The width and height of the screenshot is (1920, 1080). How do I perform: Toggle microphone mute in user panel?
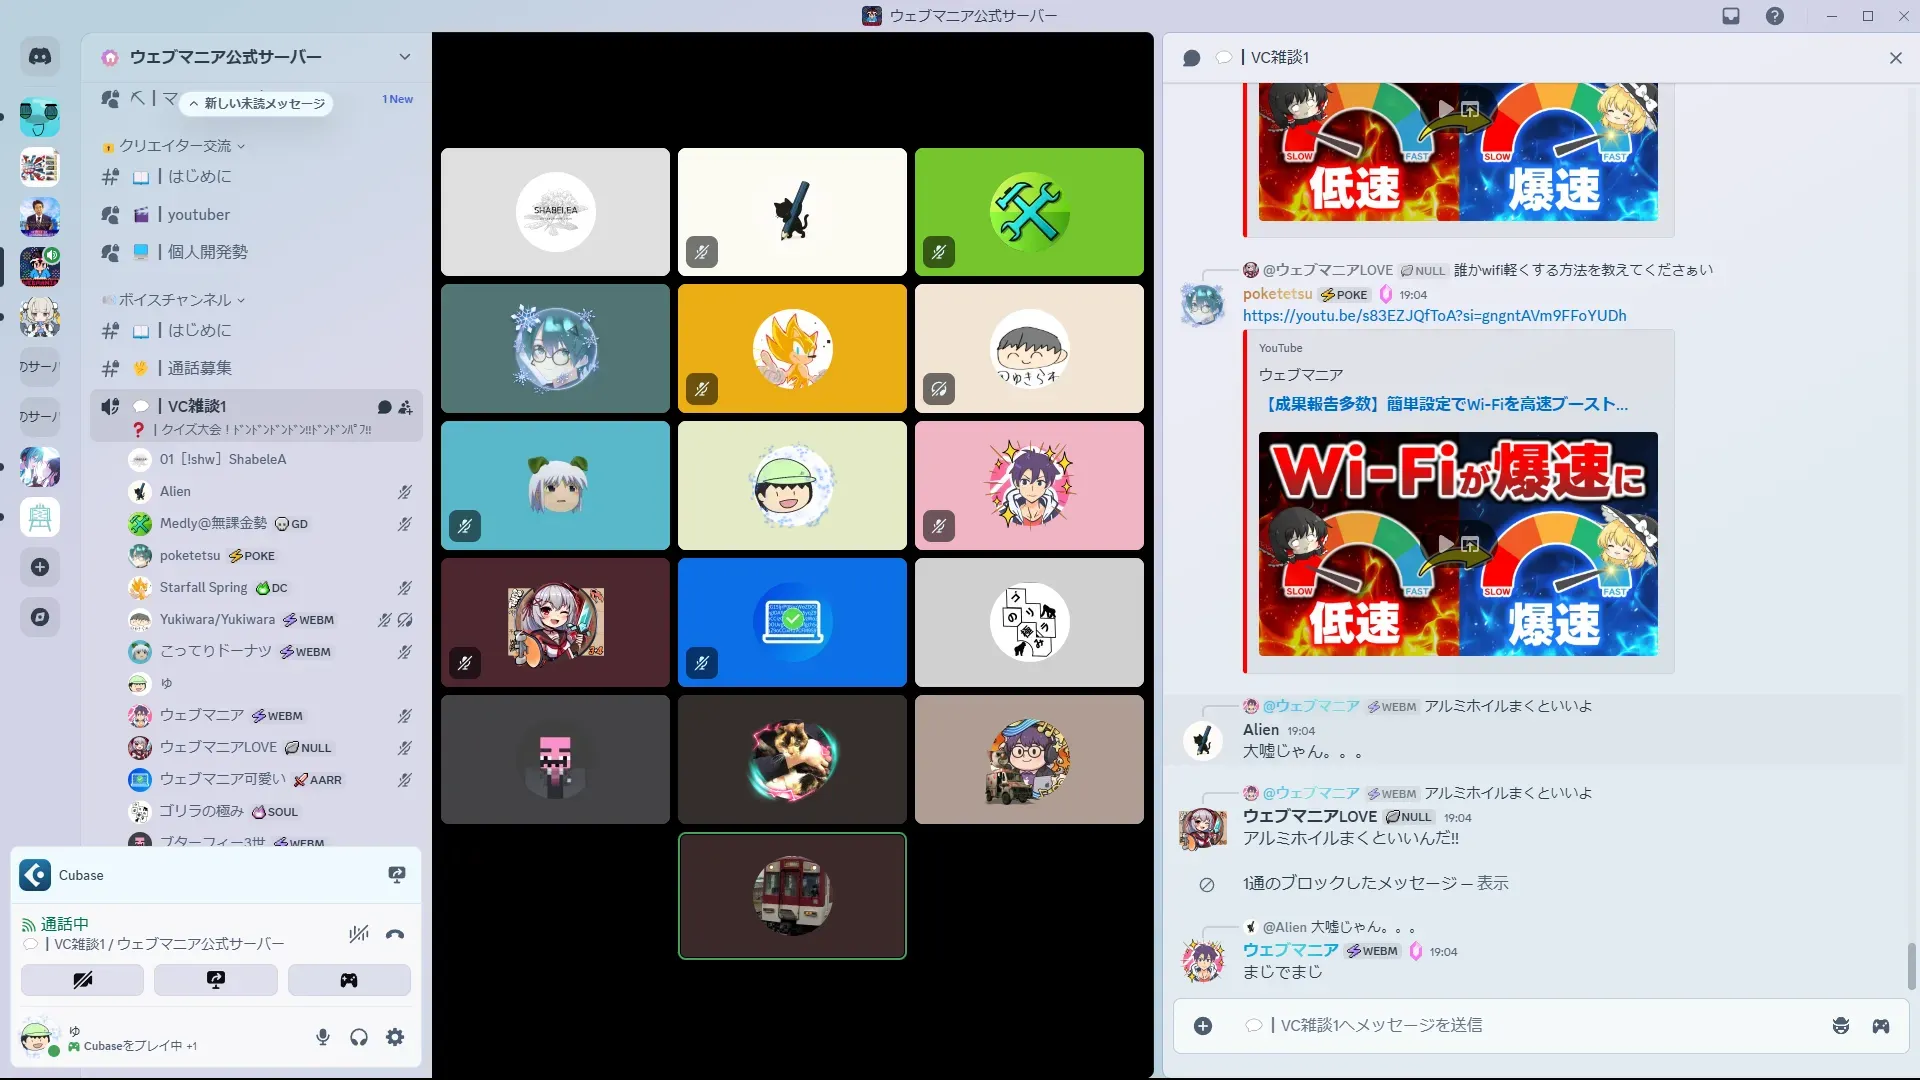(x=323, y=1038)
